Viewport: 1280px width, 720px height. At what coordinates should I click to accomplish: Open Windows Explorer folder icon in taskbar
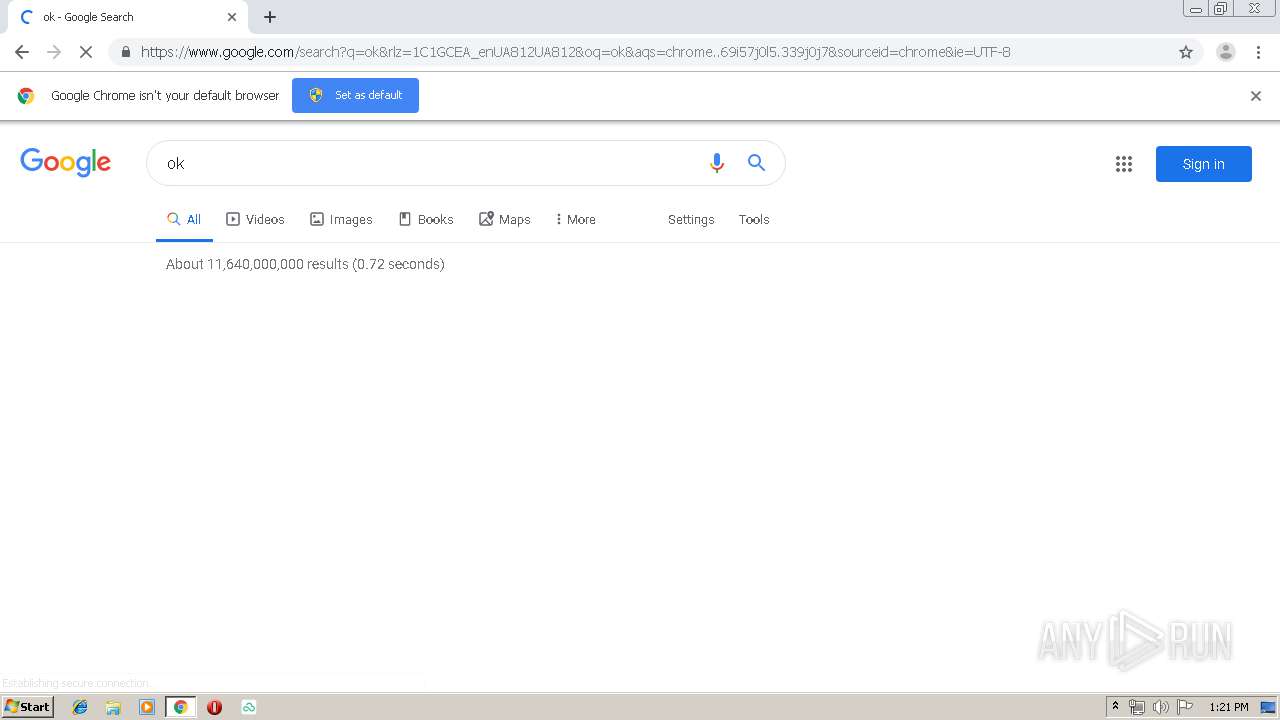click(x=113, y=707)
